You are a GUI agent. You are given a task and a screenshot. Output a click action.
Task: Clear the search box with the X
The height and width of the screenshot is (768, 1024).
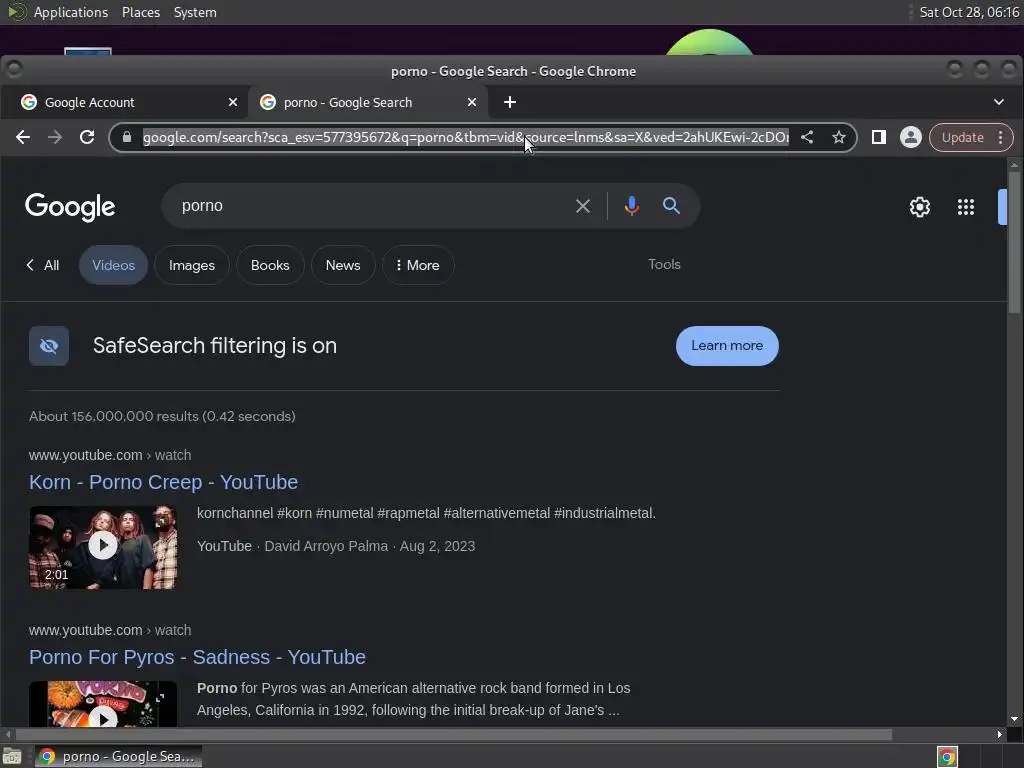[583, 206]
